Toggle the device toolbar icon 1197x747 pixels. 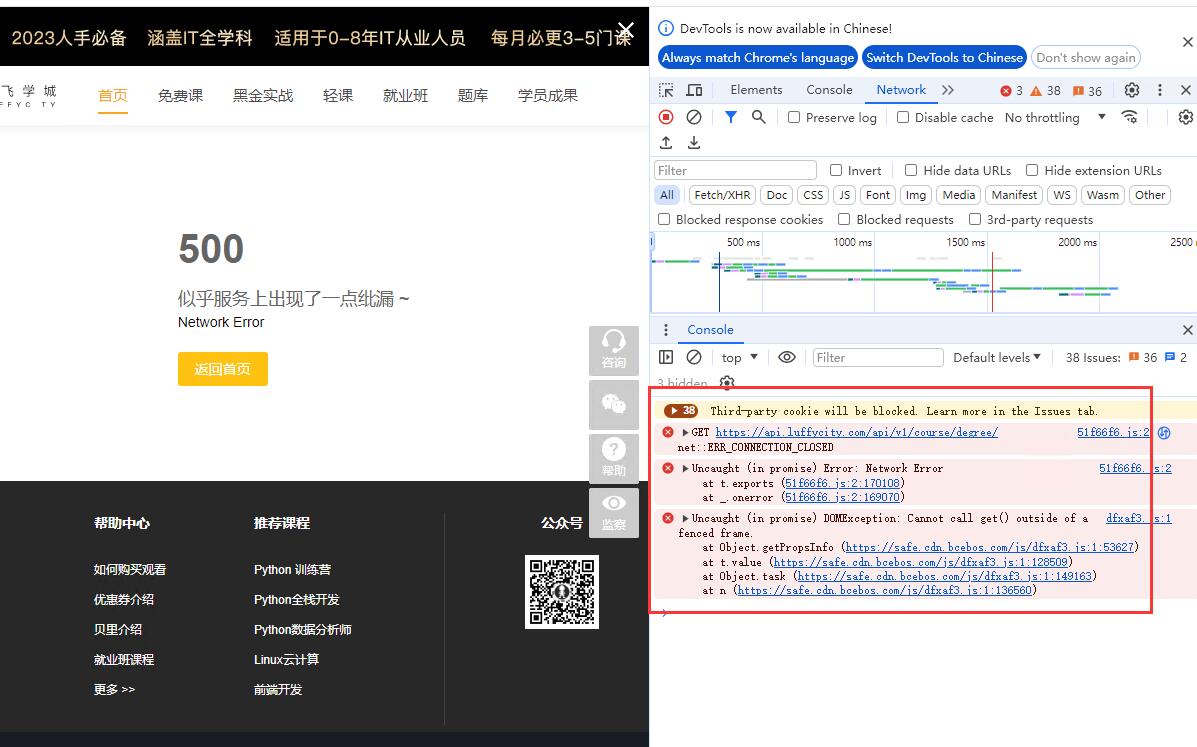pyautogui.click(x=694, y=90)
